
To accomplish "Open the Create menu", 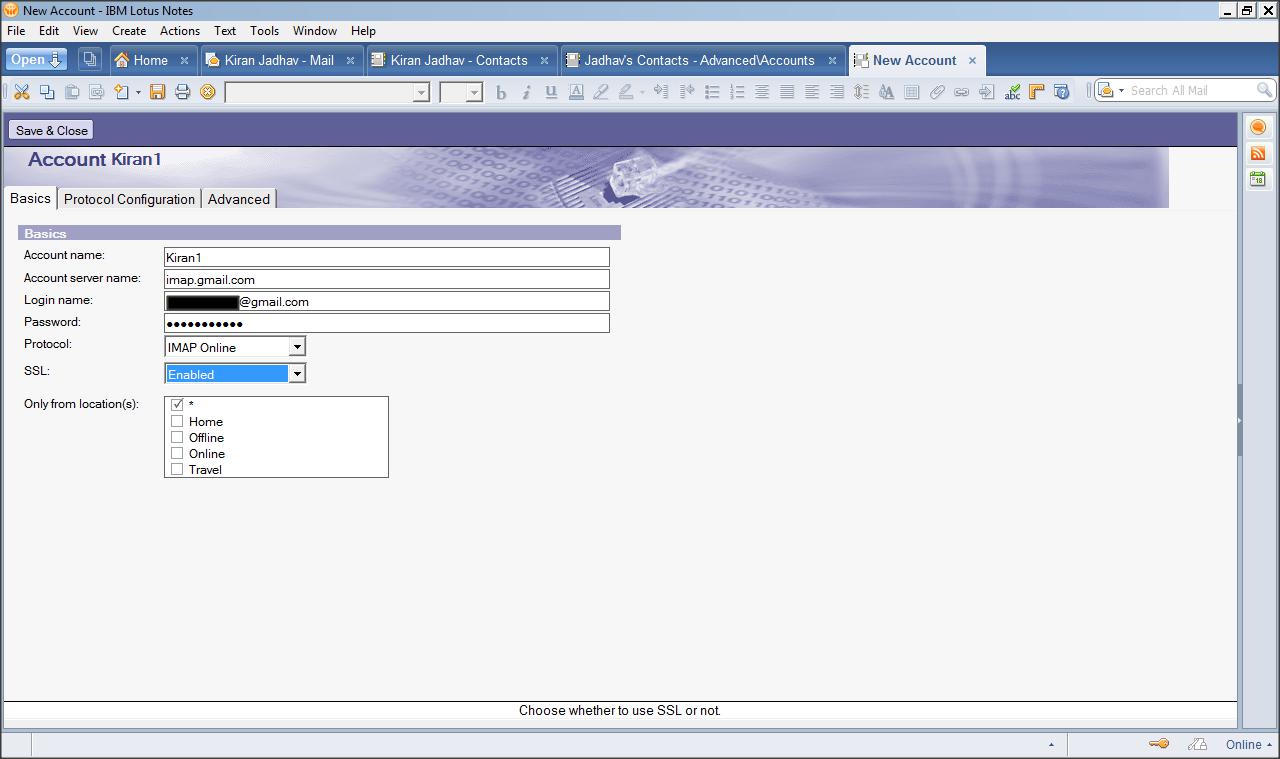I will tap(129, 31).
